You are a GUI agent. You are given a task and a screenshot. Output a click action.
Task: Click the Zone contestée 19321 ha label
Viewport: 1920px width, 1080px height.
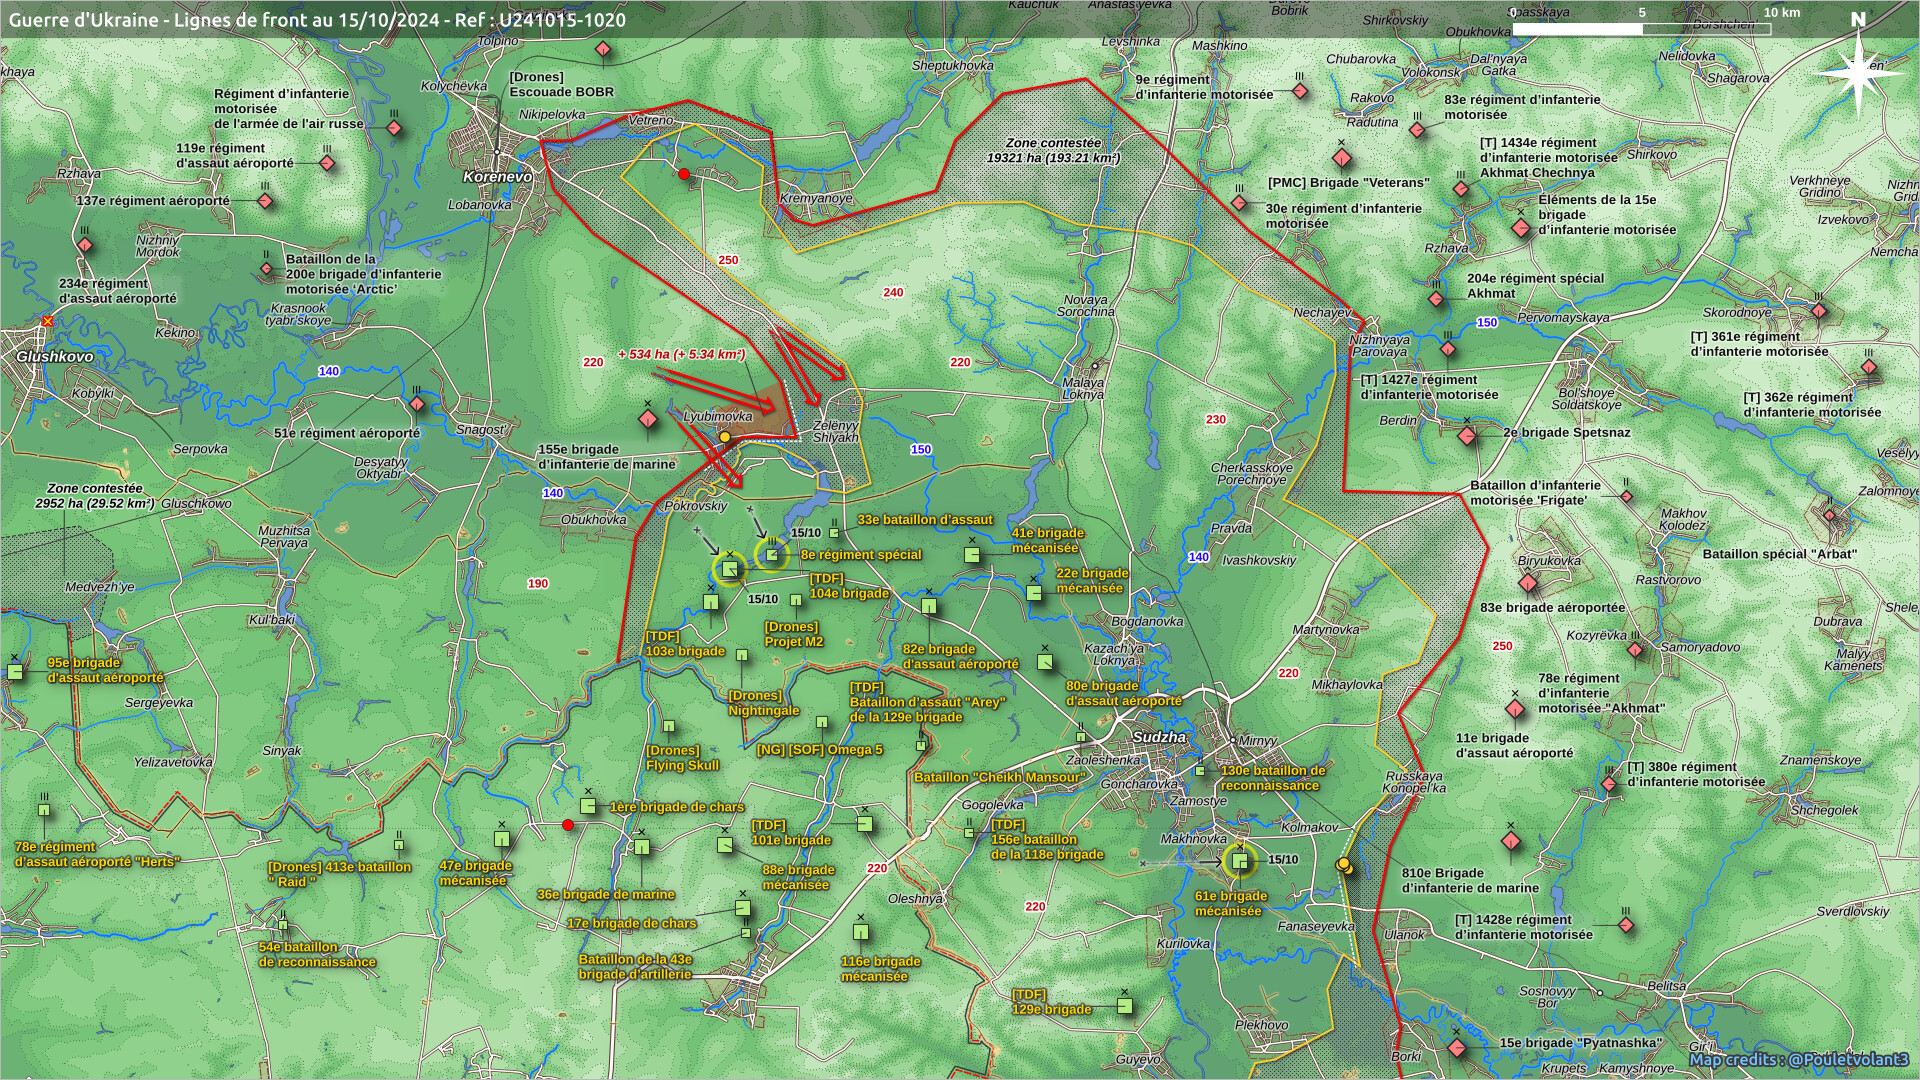(x=1053, y=151)
